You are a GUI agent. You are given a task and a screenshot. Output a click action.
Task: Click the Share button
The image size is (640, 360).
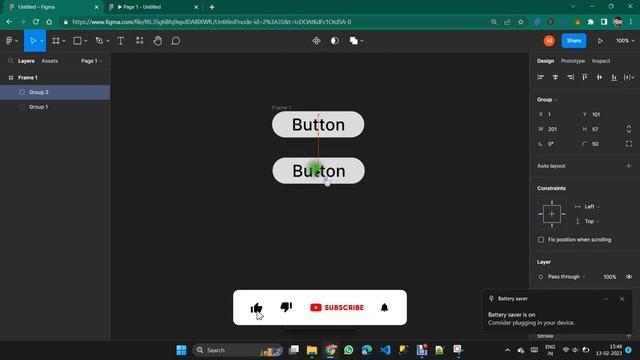pos(574,41)
